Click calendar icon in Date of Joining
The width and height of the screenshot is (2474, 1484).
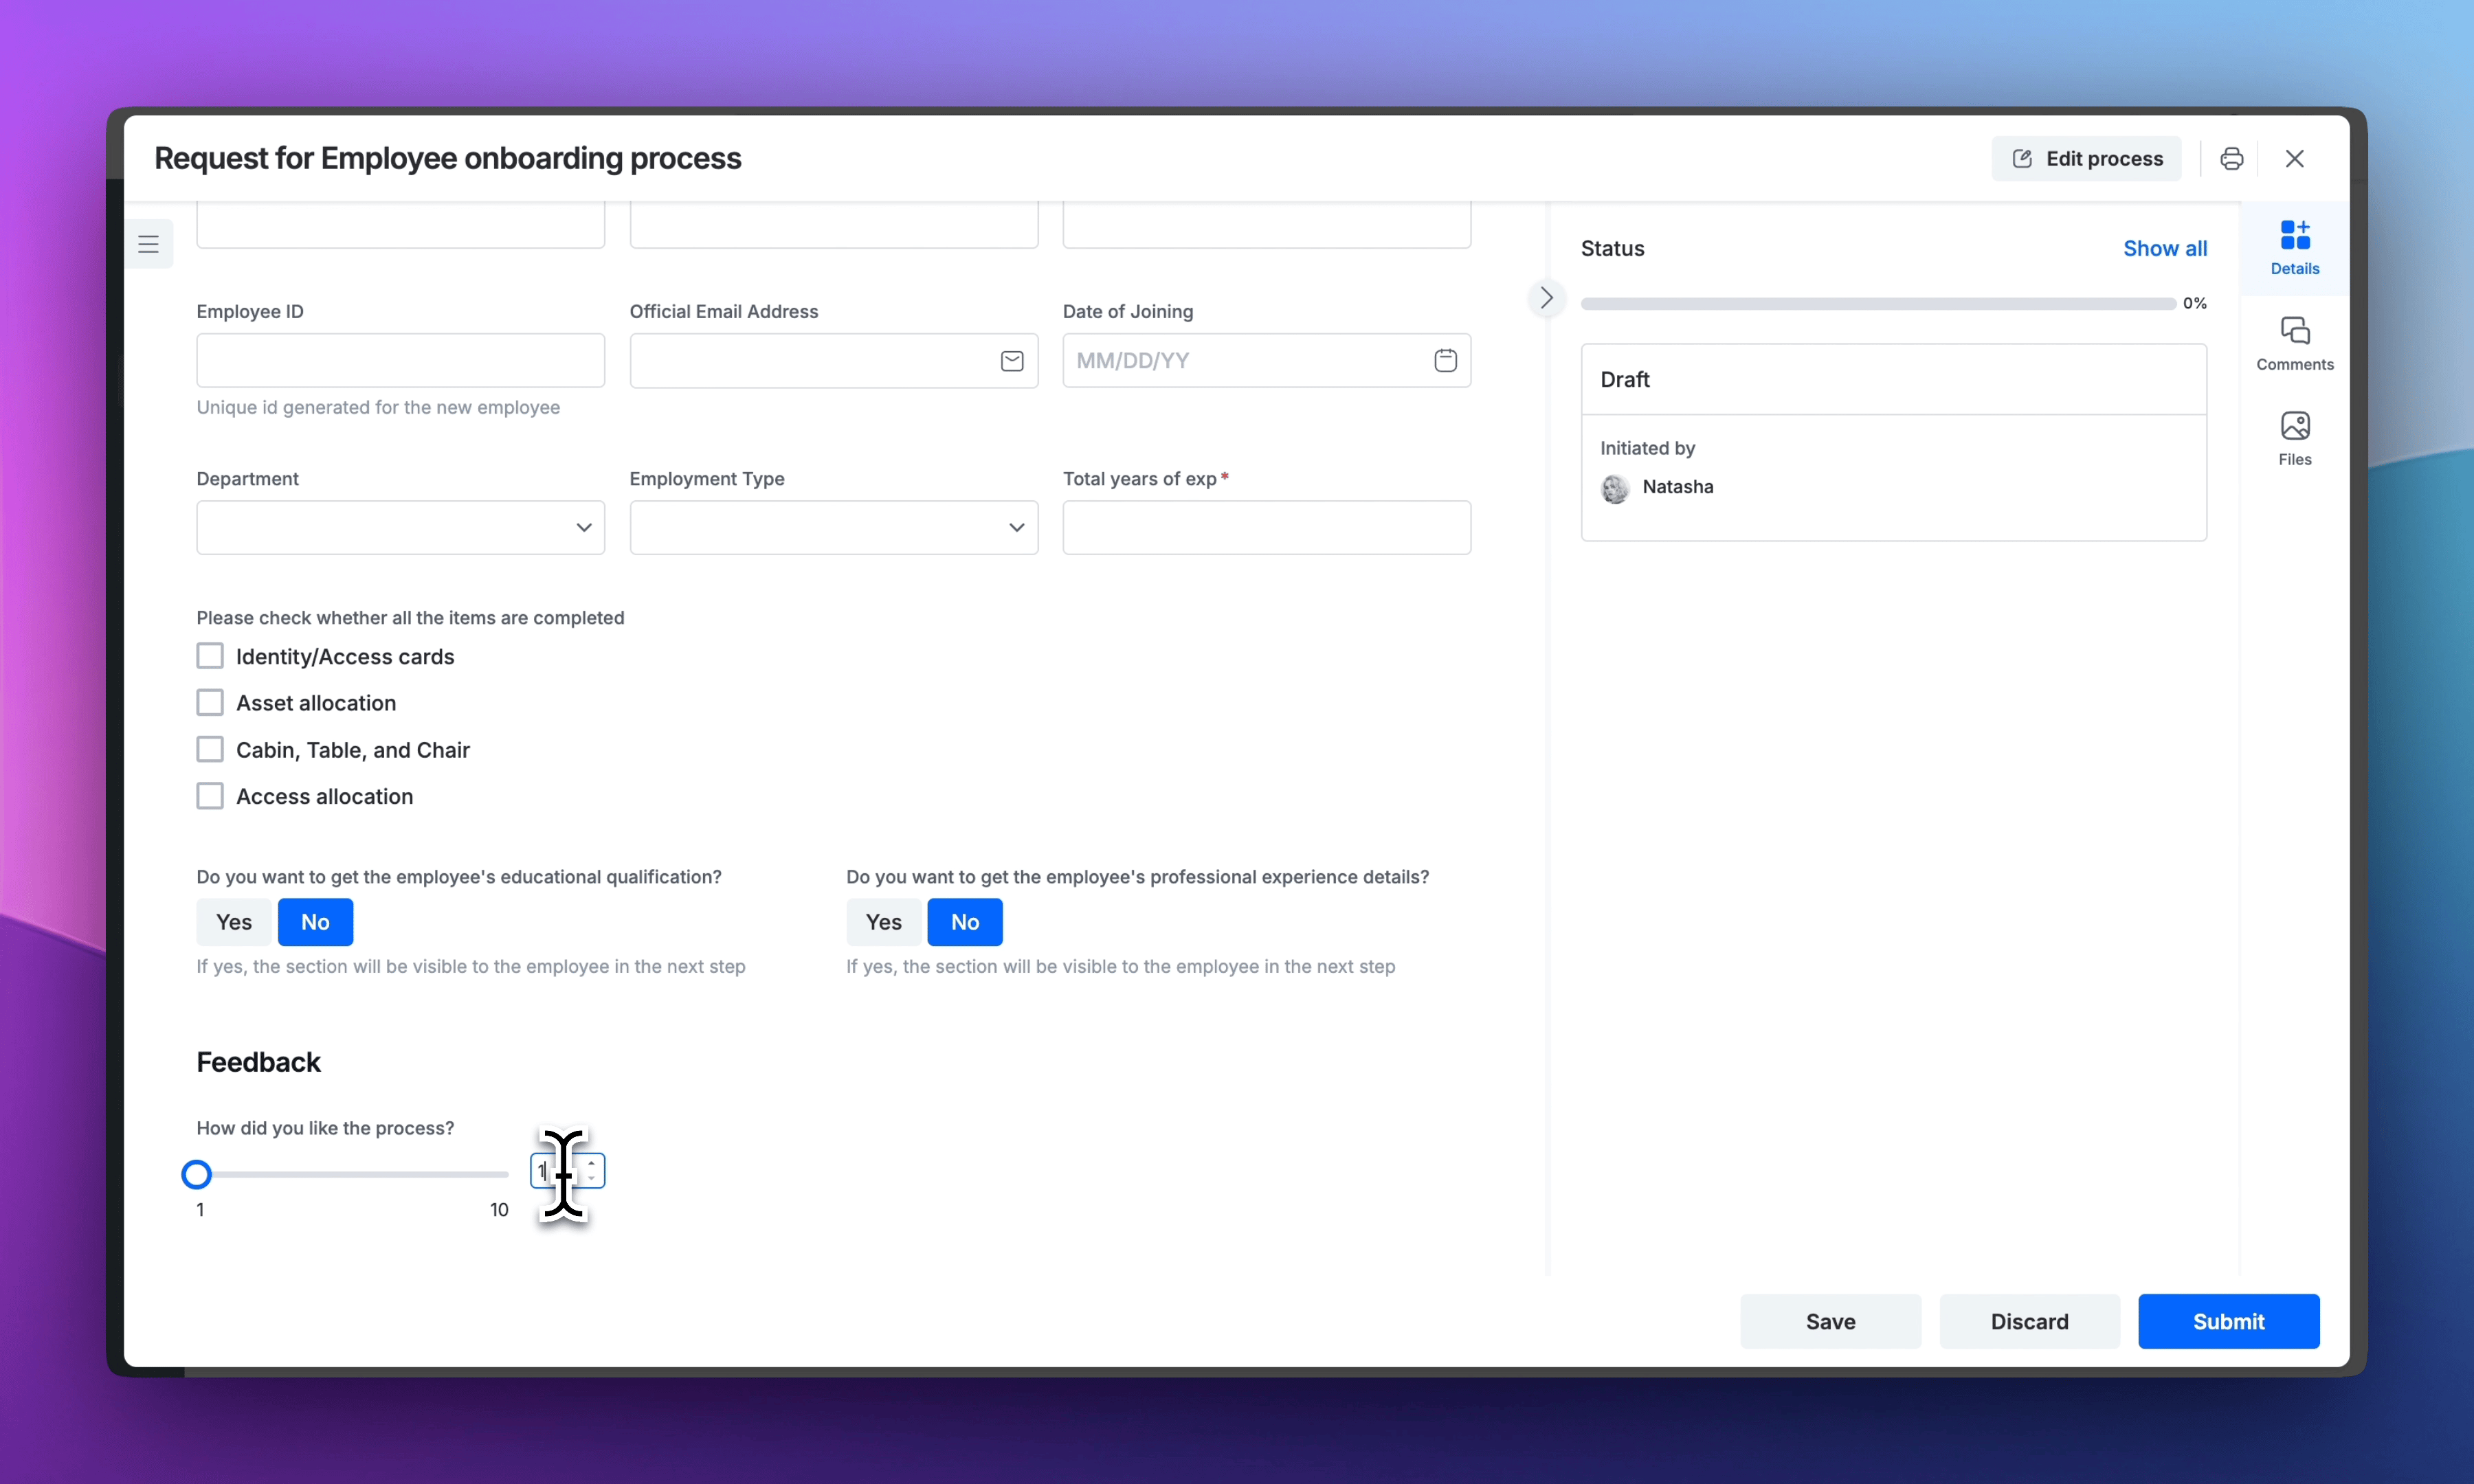(1445, 361)
